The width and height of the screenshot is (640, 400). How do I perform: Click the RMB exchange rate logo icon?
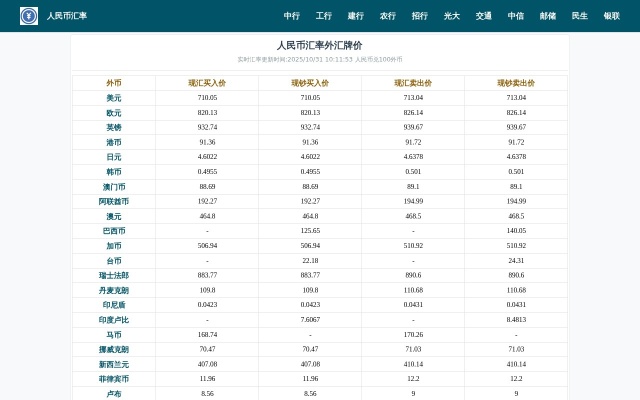[29, 16]
